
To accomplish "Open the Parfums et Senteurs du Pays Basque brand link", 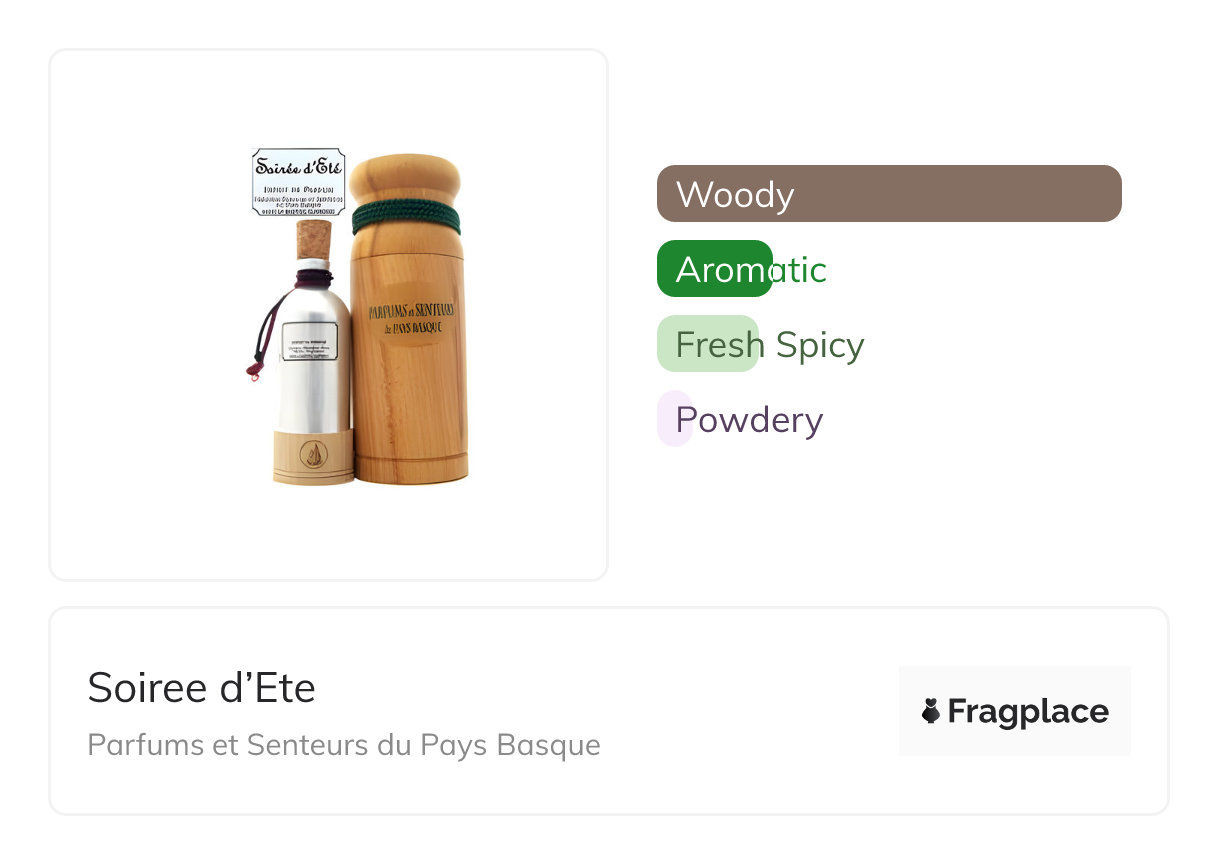I will [x=344, y=746].
